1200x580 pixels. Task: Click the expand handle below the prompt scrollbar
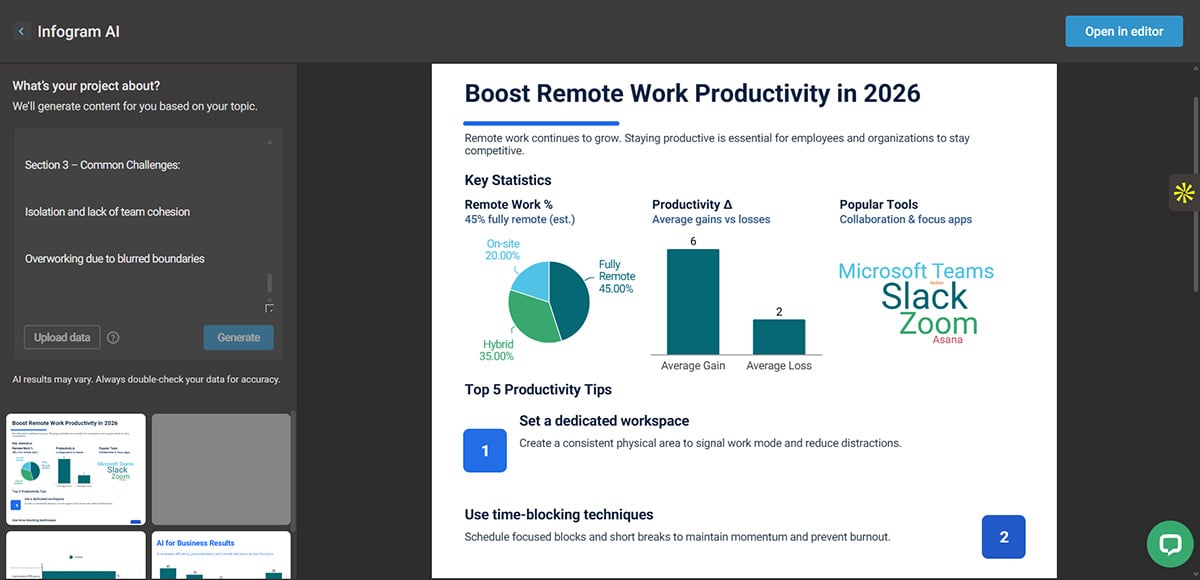(269, 309)
